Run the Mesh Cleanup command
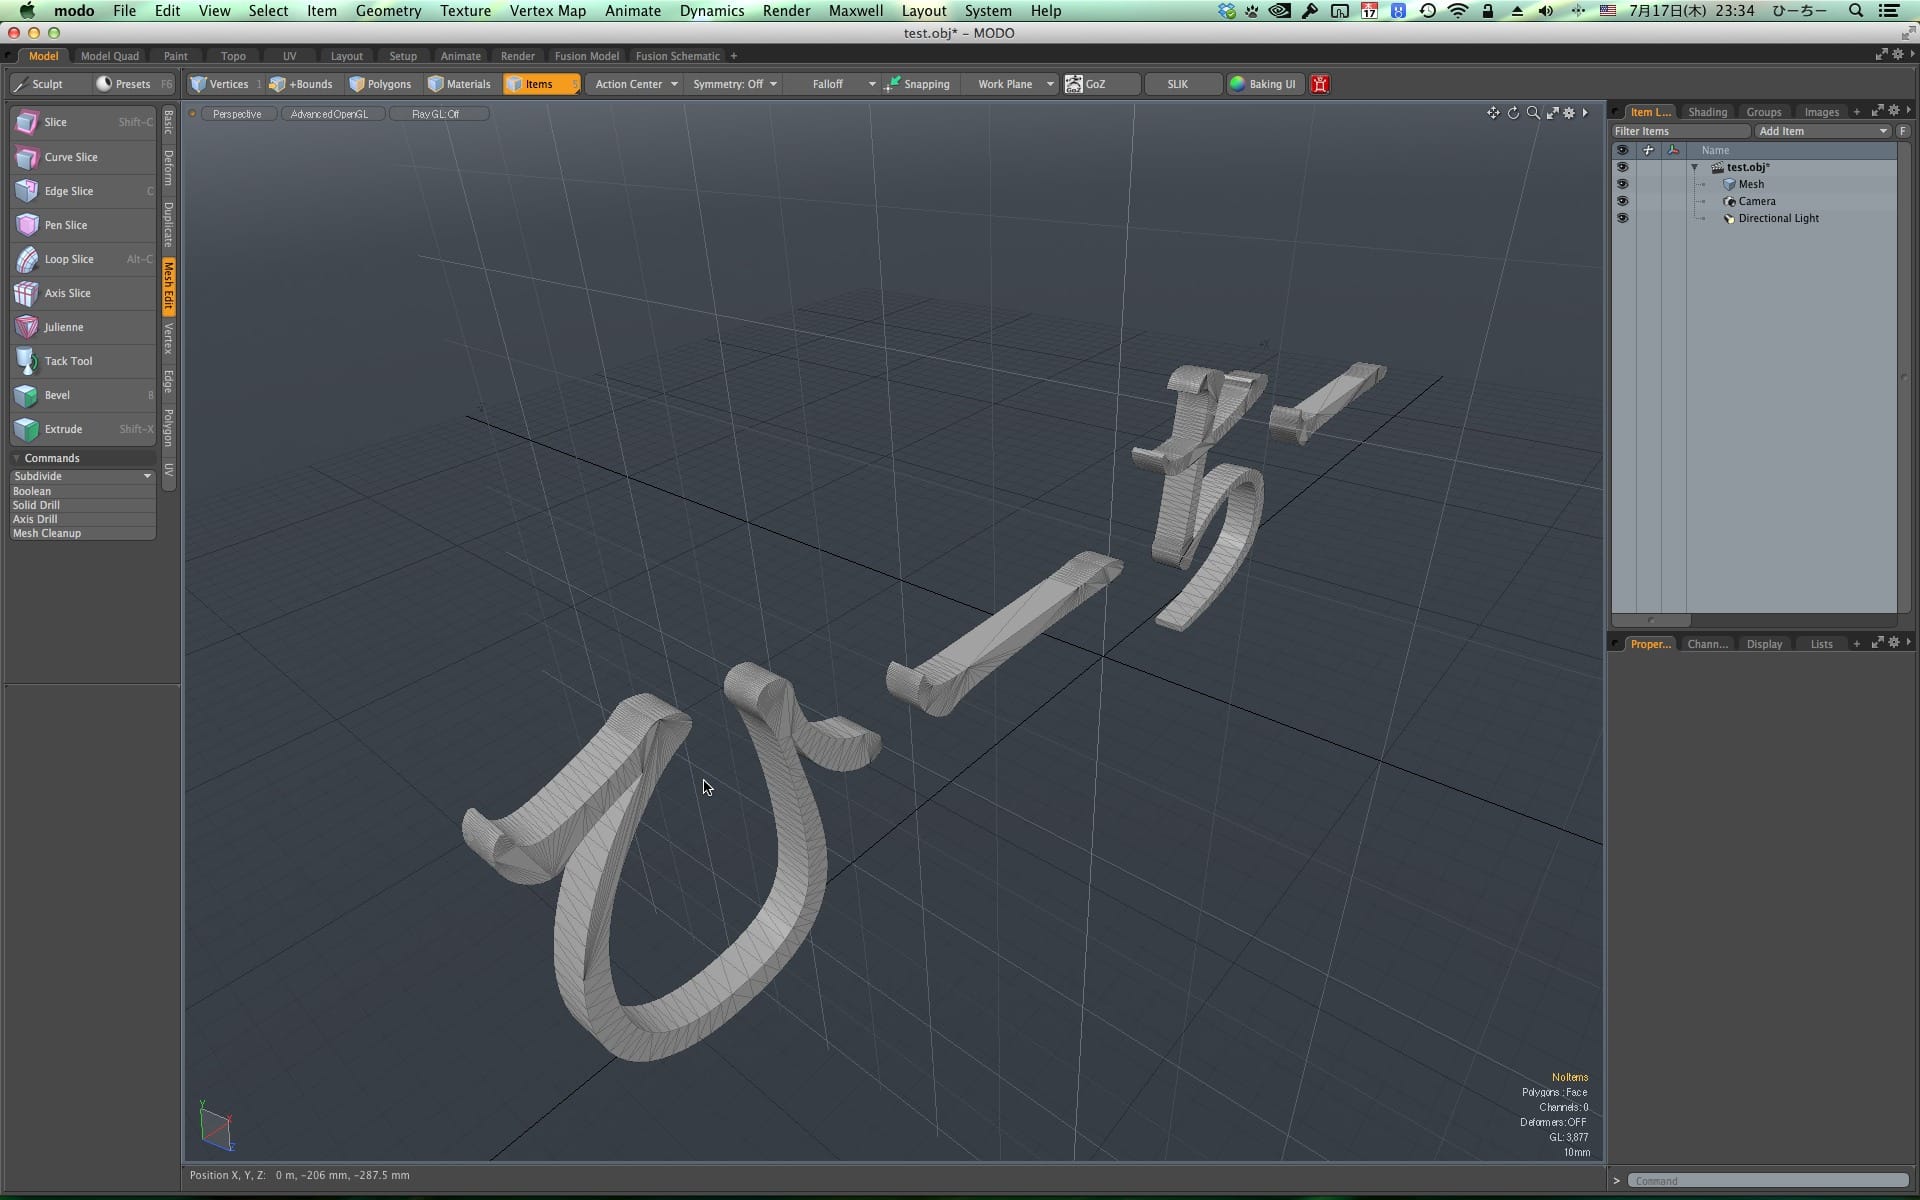 [x=47, y=533]
